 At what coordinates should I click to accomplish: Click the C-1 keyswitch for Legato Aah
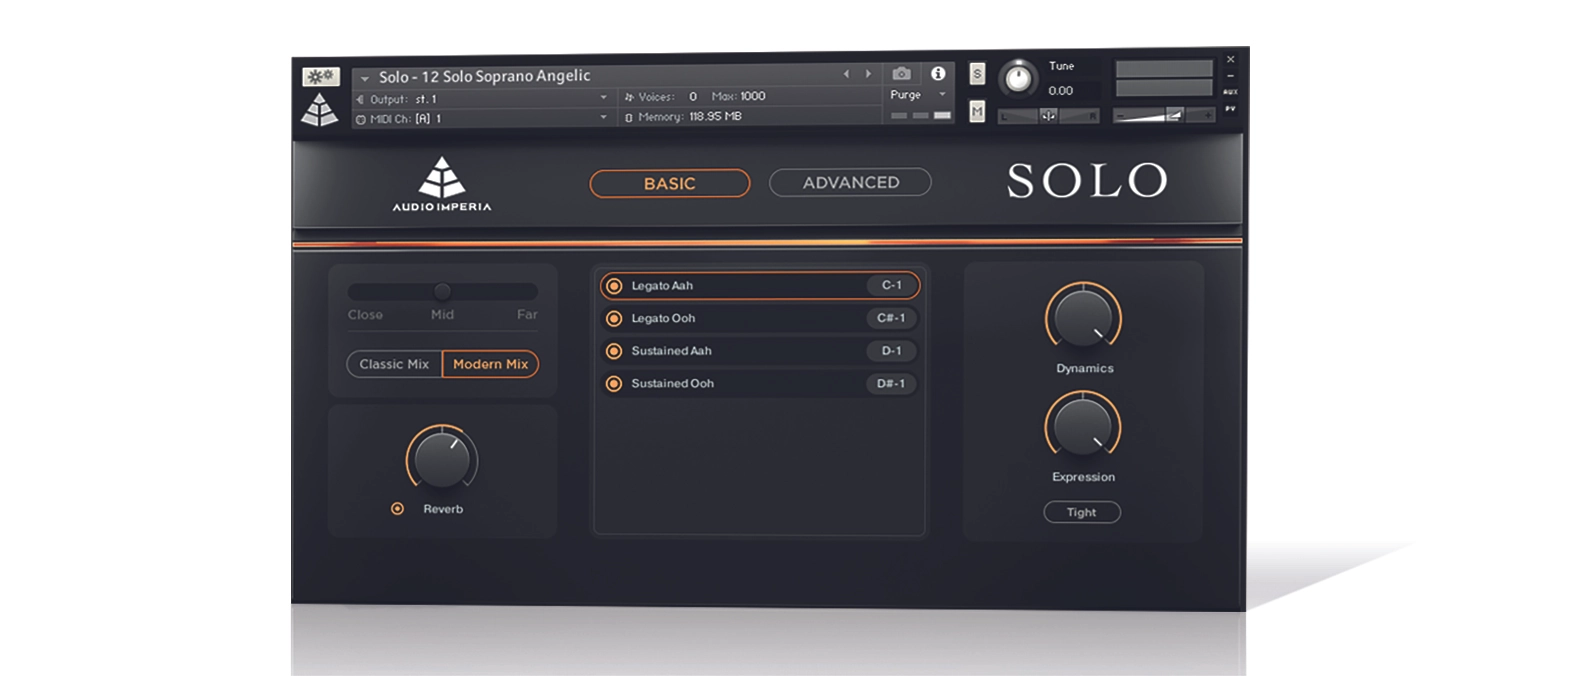[891, 285]
